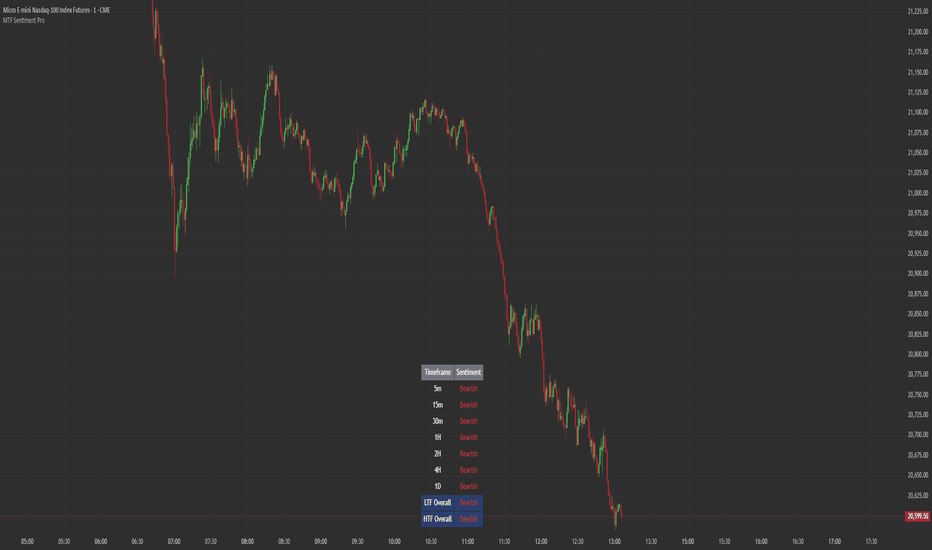
Task: Click the 07:00 time axis label
Action: 174,542
